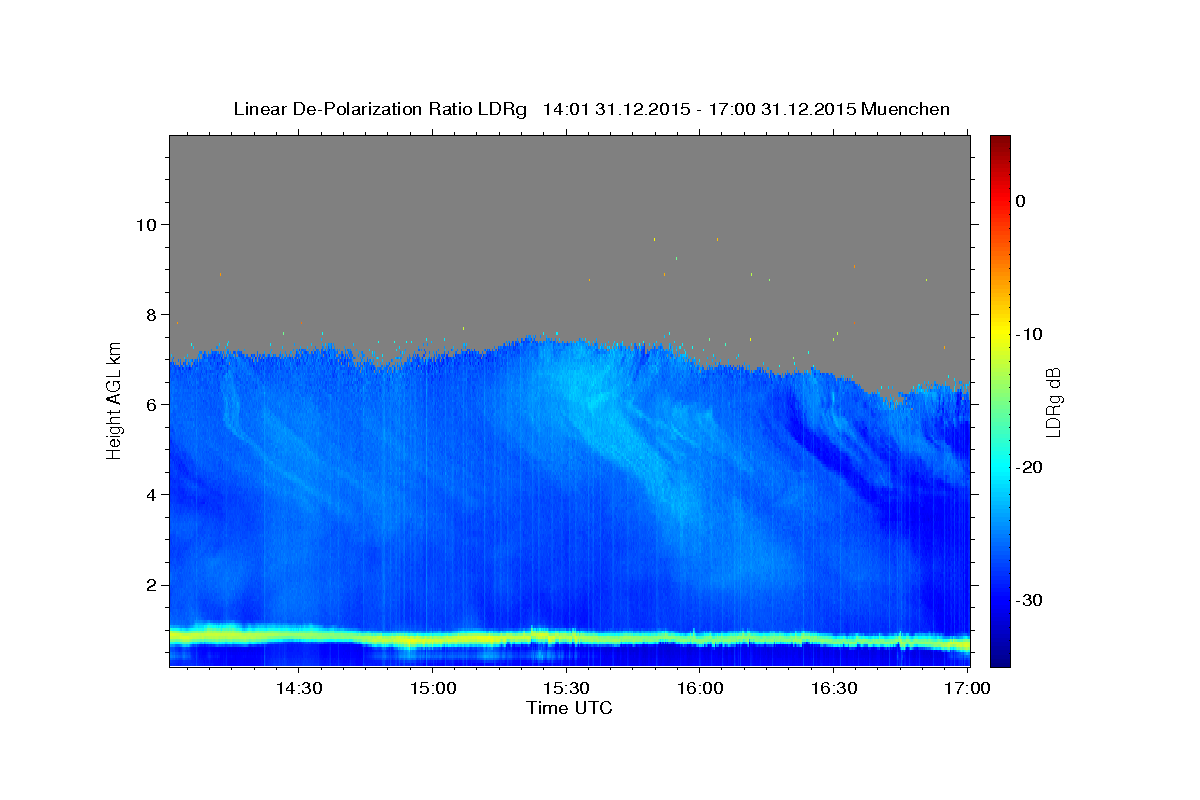The height and width of the screenshot is (800, 1200).
Task: Click the '17:00' time tick label
Action: [967, 688]
